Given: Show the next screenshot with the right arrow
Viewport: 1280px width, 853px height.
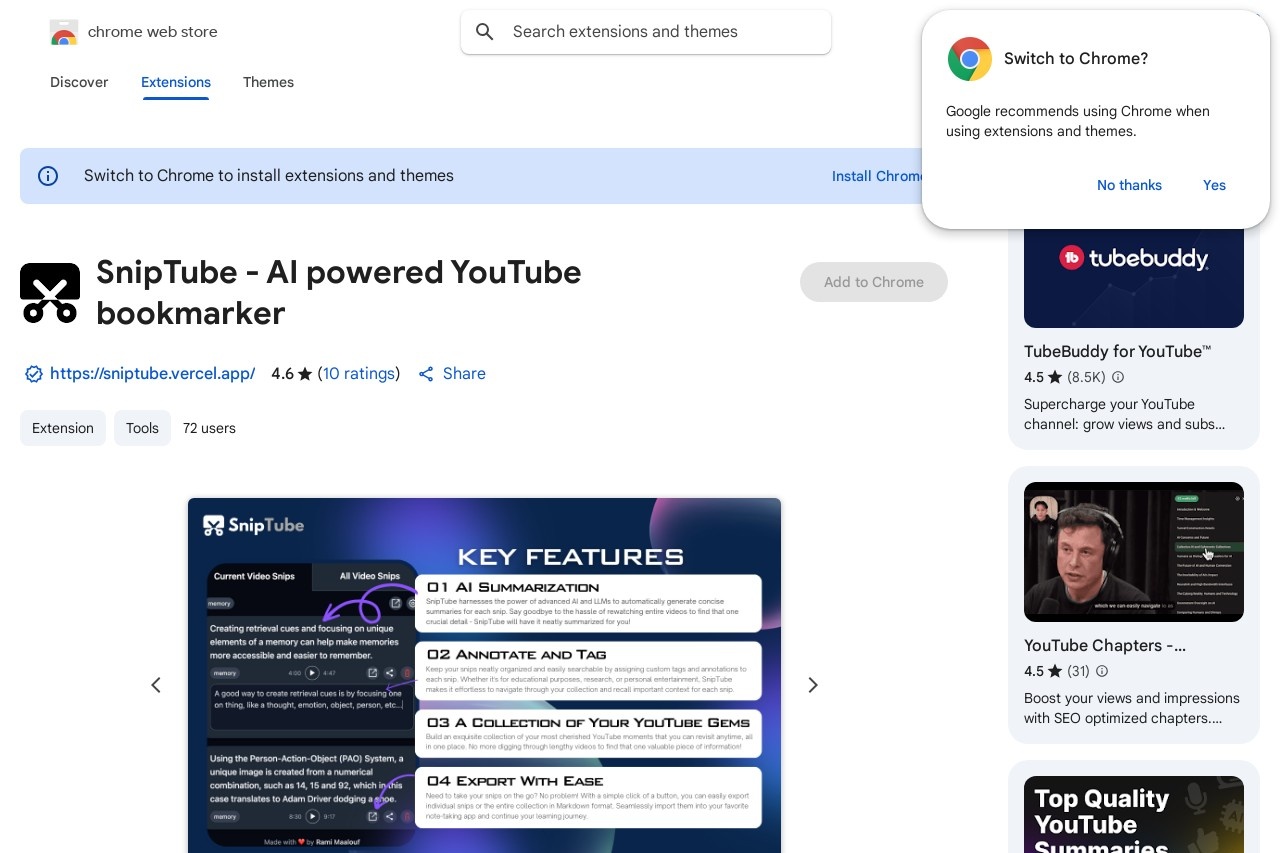Looking at the screenshot, I should pos(813,685).
